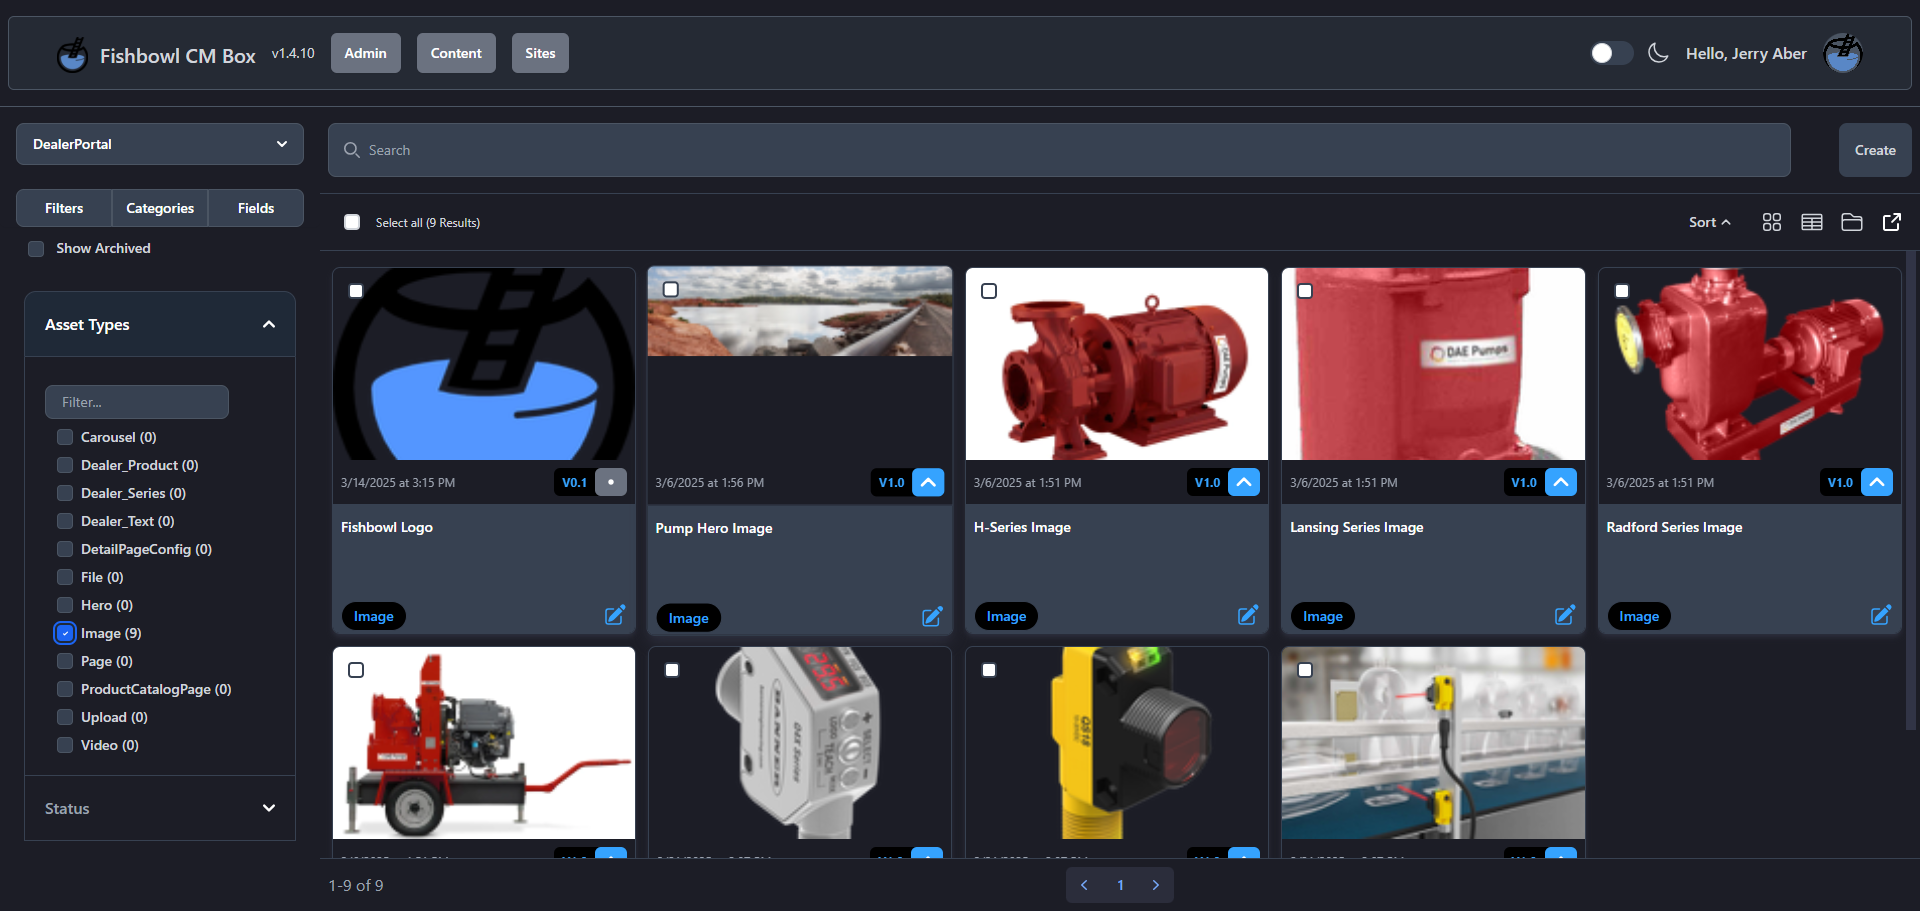This screenshot has width=1920, height=911.
Task: Select the Lansing Series Image card checkbox
Action: tap(1305, 291)
